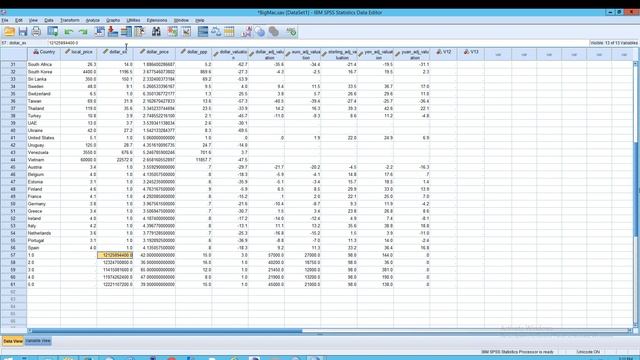This screenshot has width=640, height=360.
Task: Open Go to Variable tool
Action: [x=113, y=31]
